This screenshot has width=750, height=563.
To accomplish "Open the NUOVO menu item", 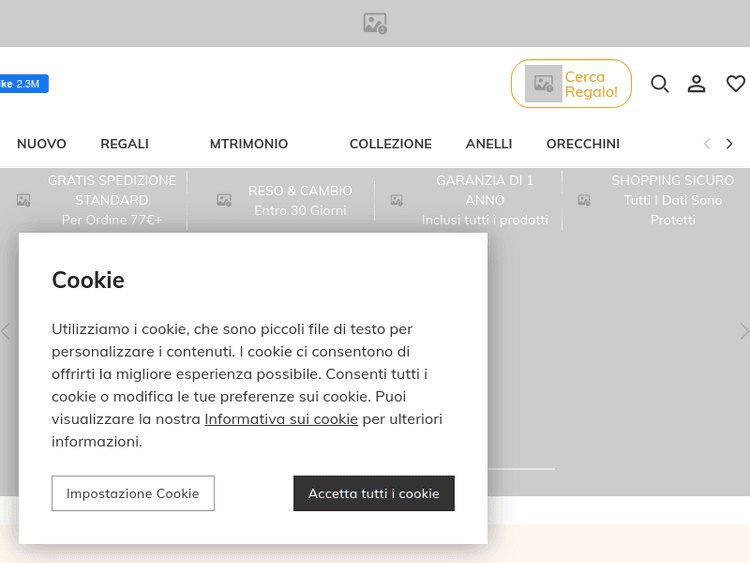I will tap(42, 144).
